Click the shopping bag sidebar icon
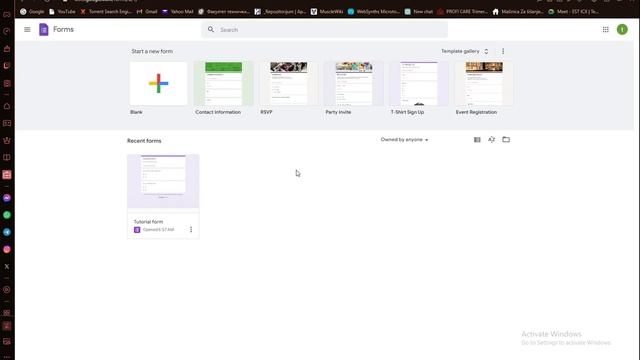The width and height of the screenshot is (640, 360). (7, 49)
